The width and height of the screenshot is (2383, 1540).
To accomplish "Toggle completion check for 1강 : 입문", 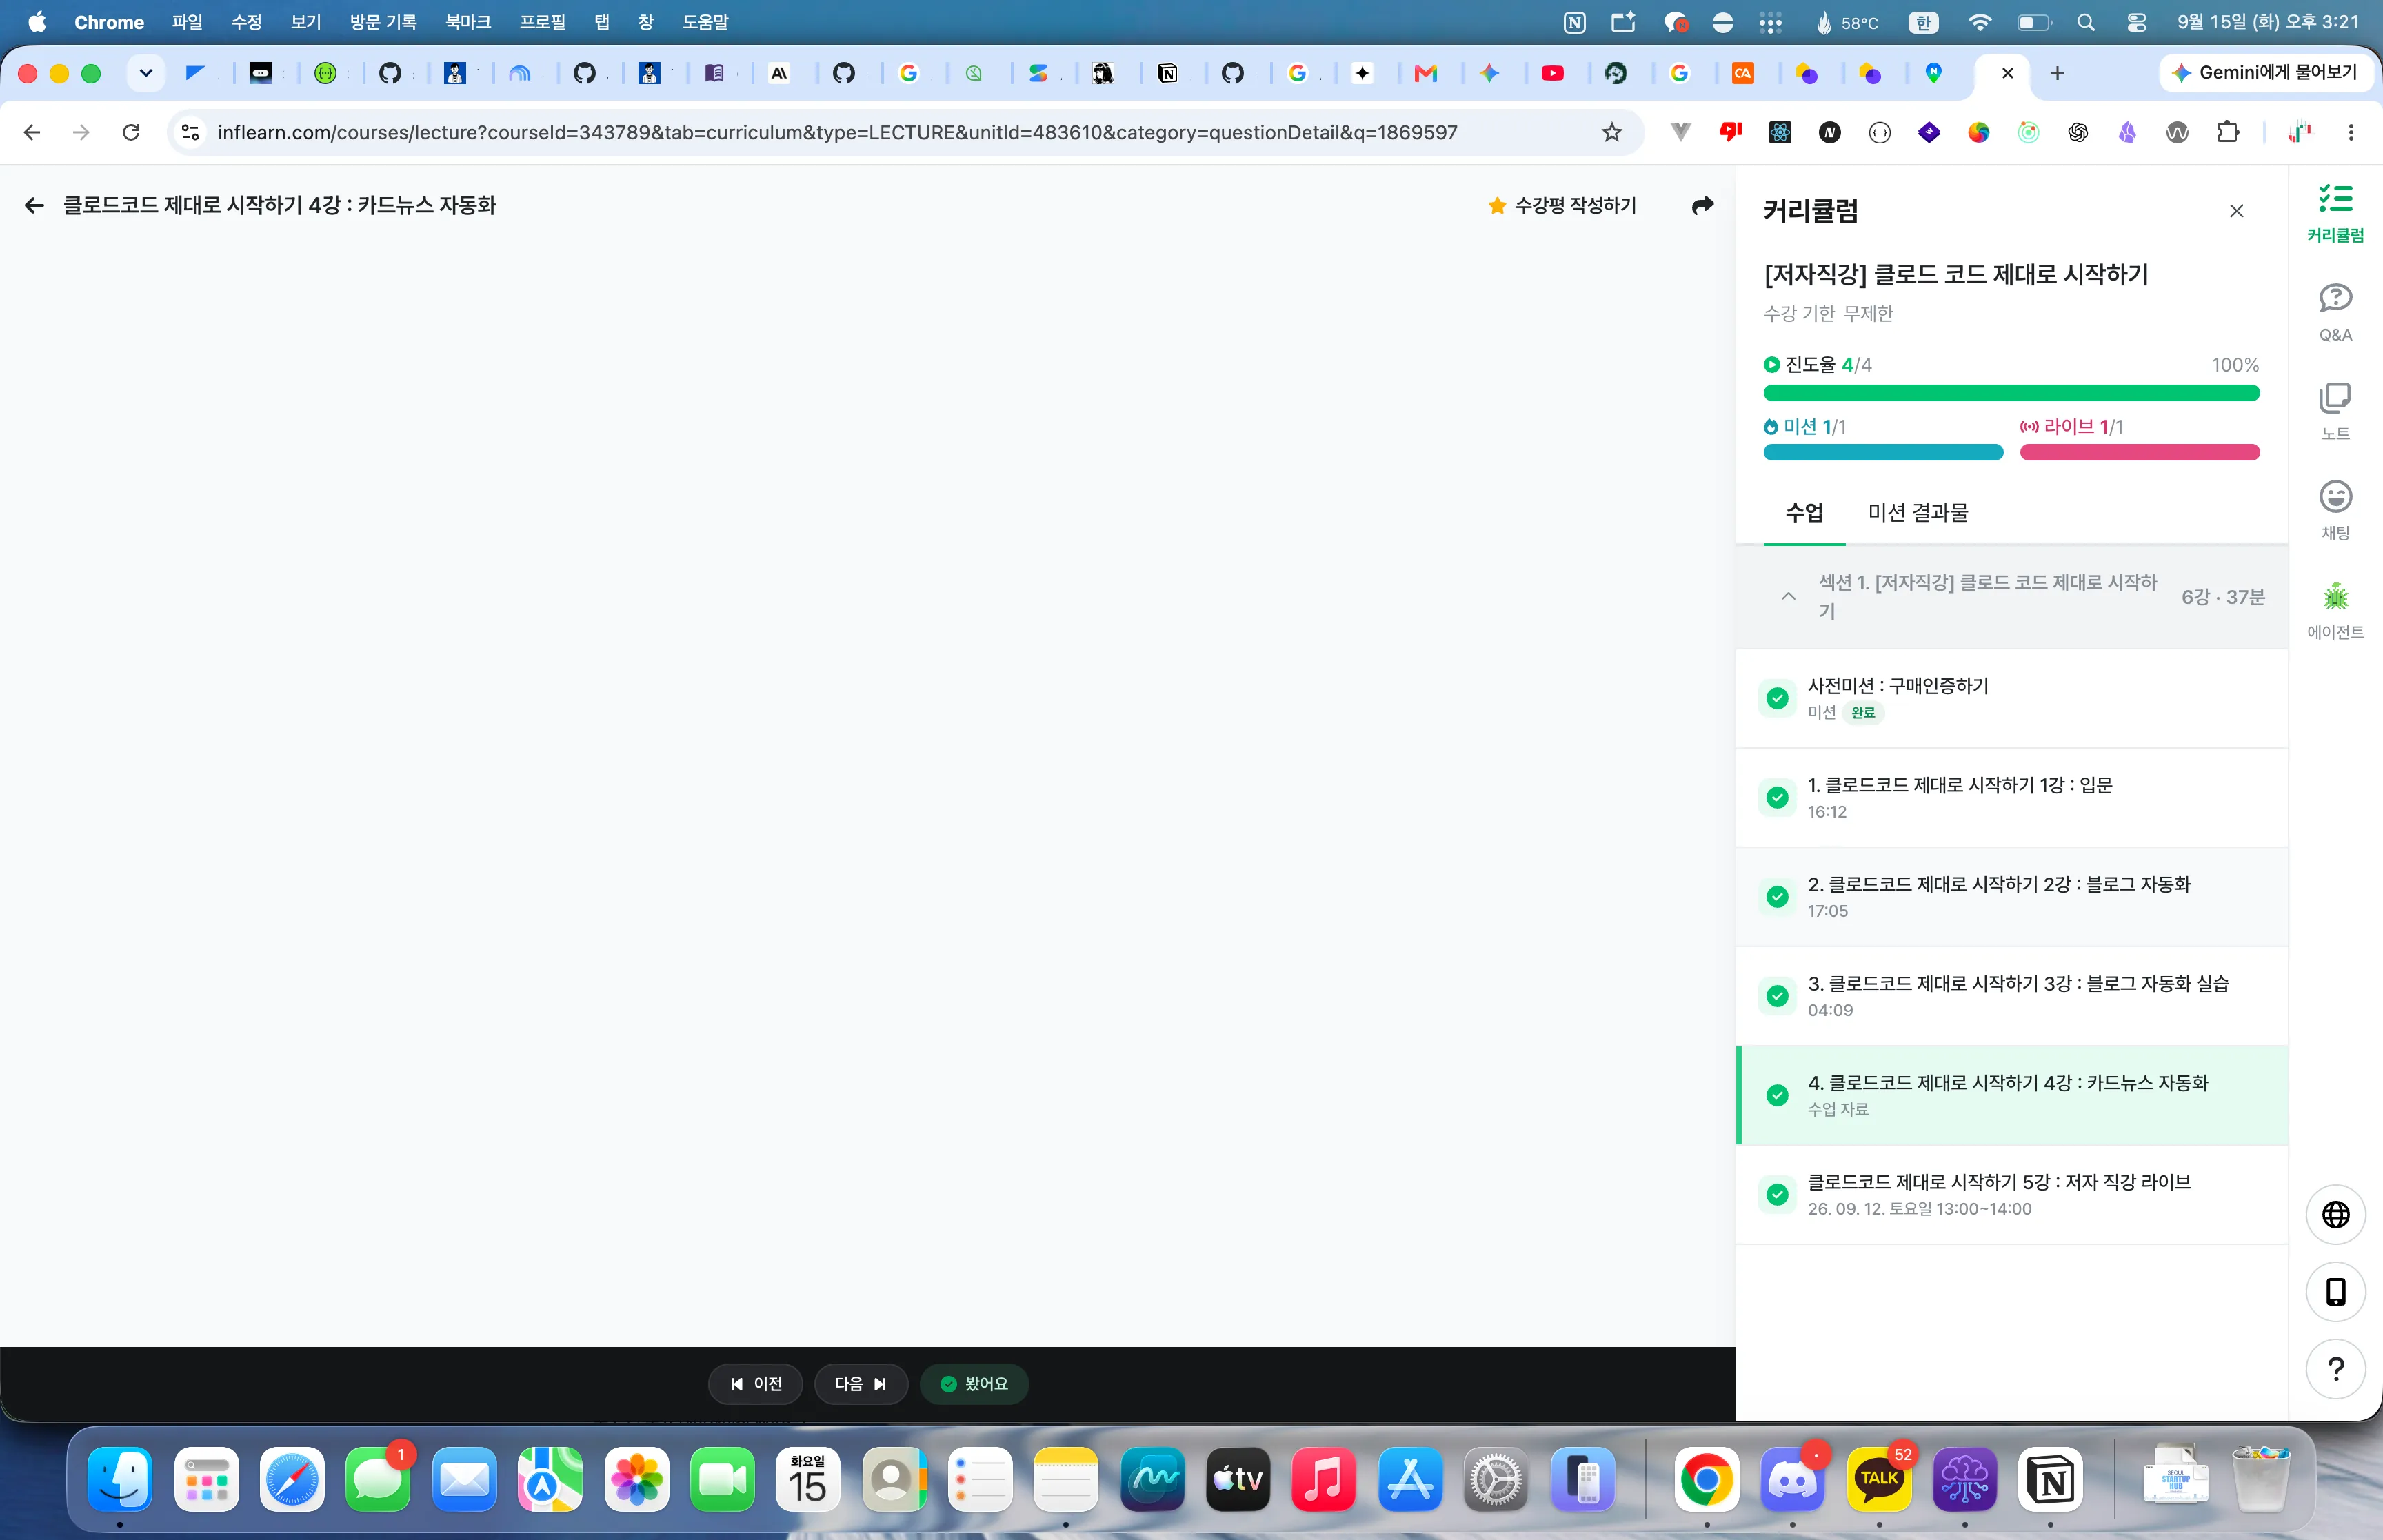I will tap(1777, 797).
